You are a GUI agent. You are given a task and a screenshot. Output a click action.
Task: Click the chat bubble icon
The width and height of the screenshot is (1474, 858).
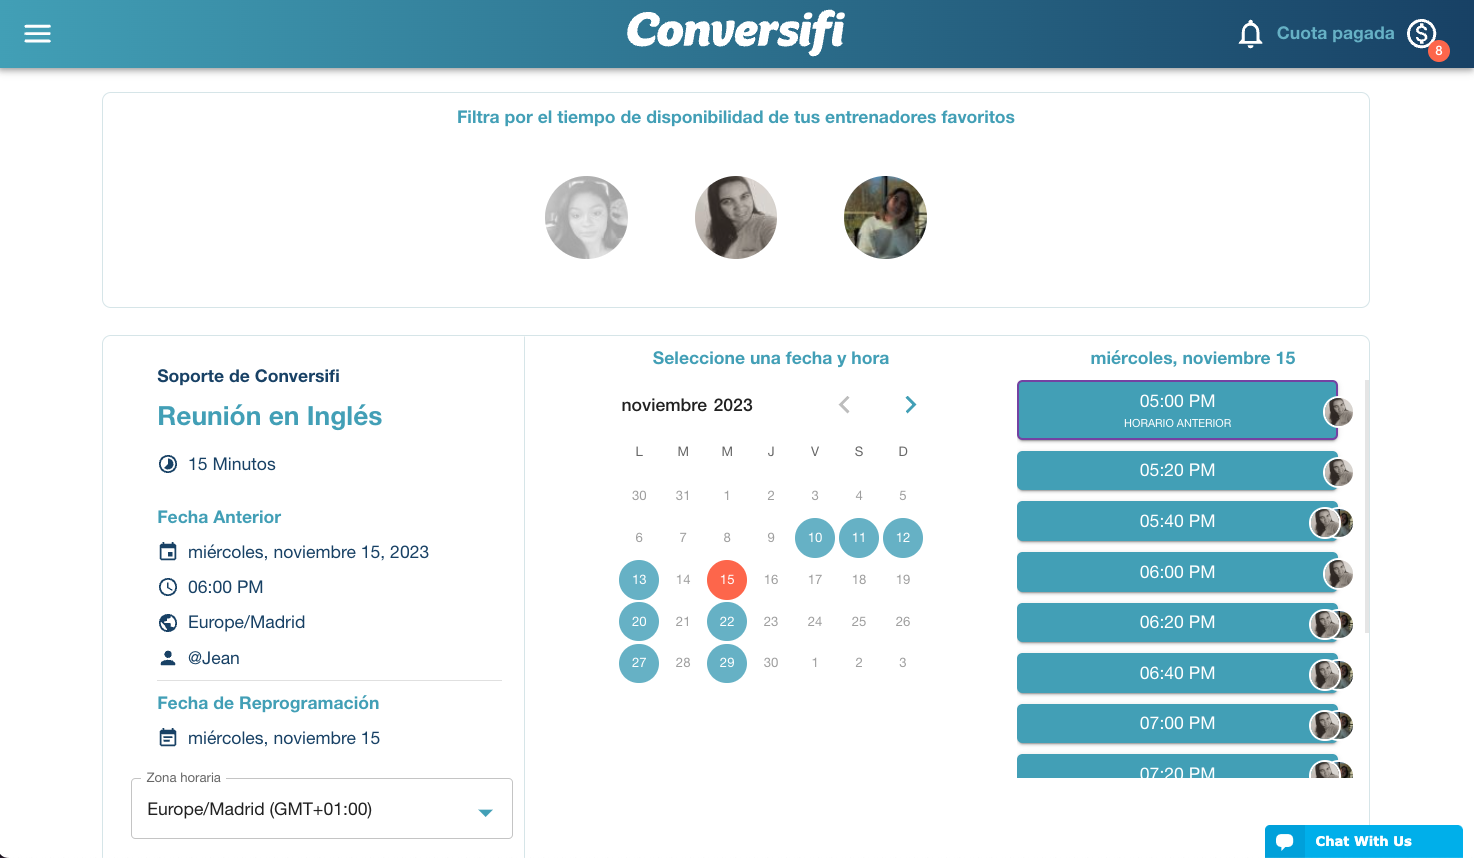point(1285,841)
